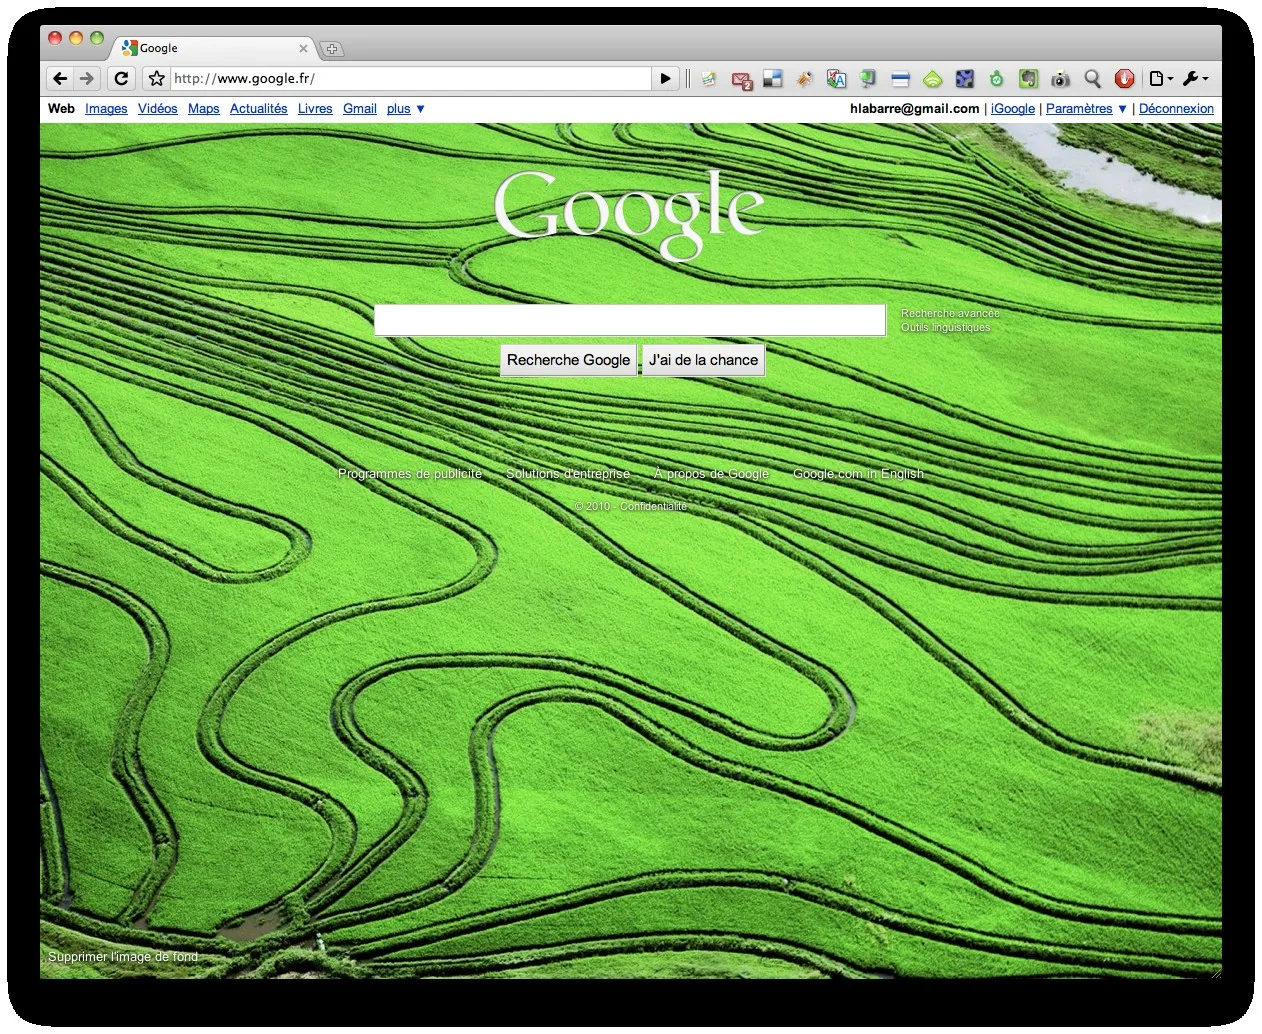
Task: Open Google.com in English link
Action: tap(858, 473)
